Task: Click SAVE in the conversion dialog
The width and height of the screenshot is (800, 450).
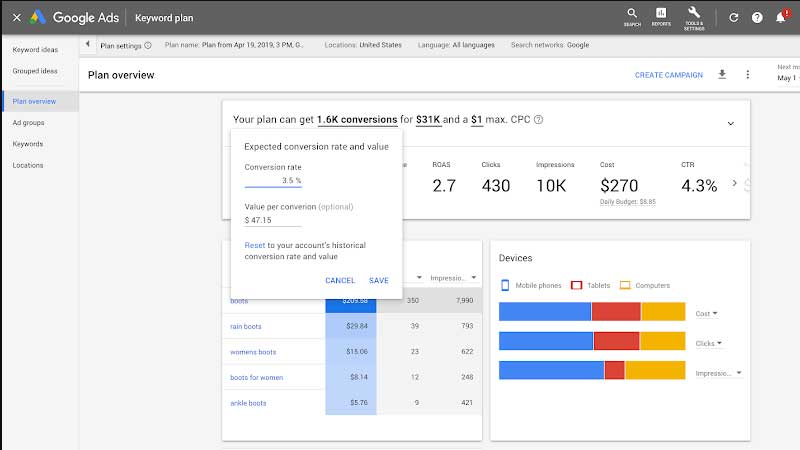Action: (x=379, y=281)
